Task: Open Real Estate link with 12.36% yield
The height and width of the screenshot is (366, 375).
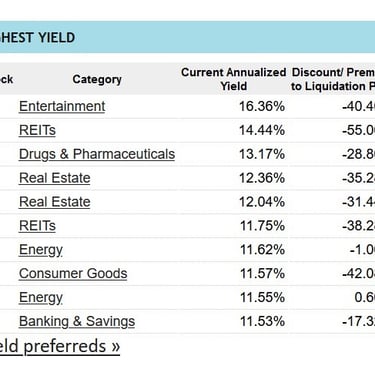Action: (55, 178)
